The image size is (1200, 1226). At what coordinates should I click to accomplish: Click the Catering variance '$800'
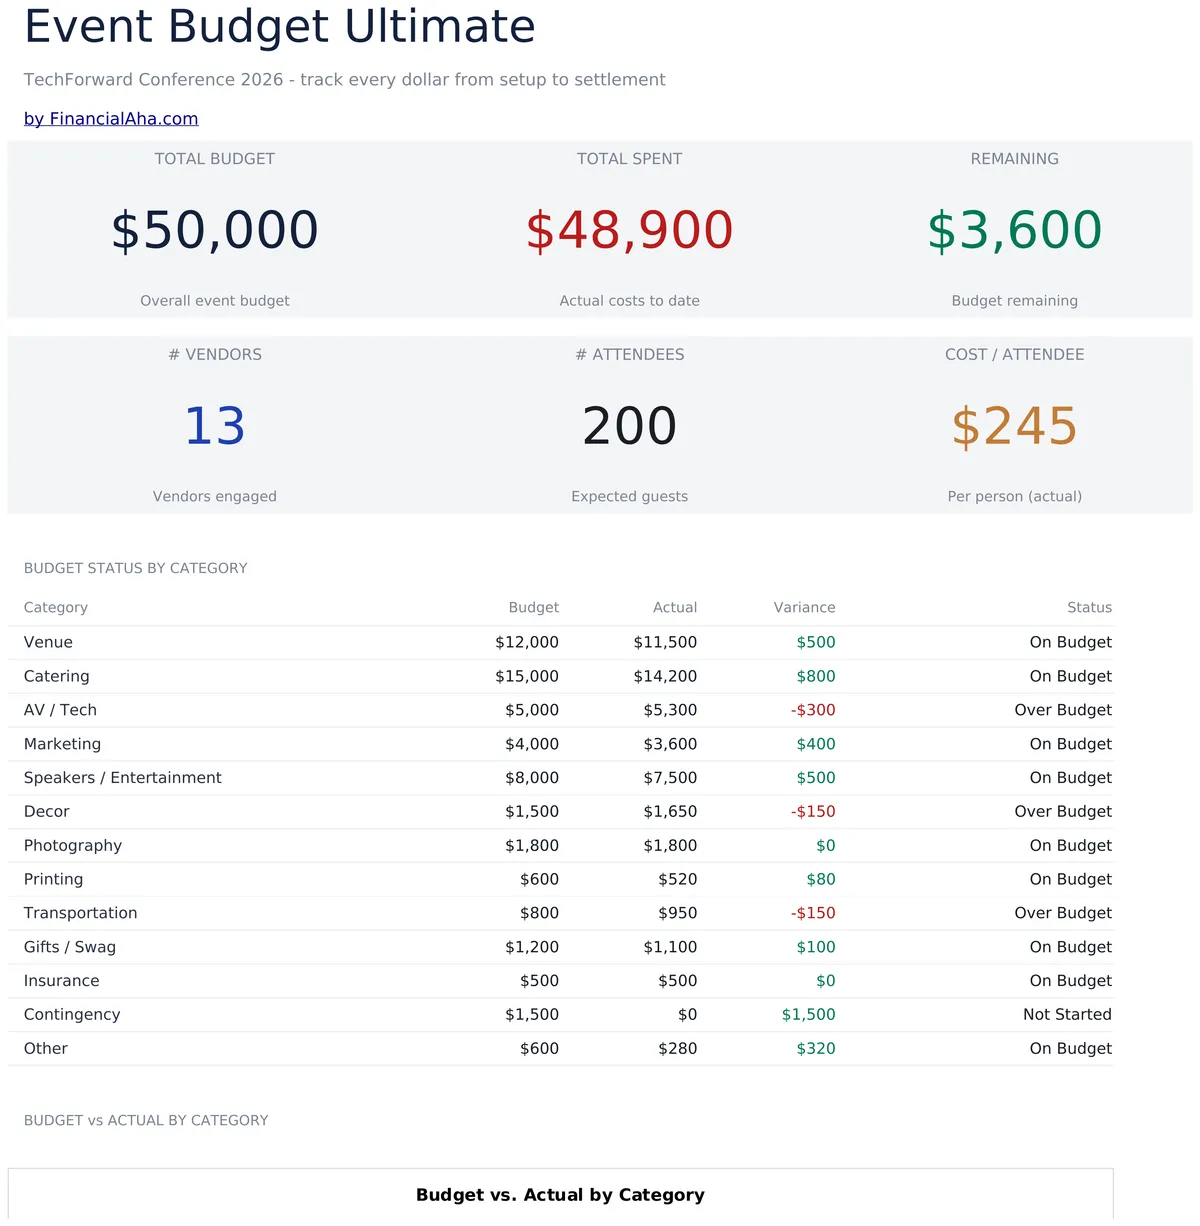[x=816, y=677]
